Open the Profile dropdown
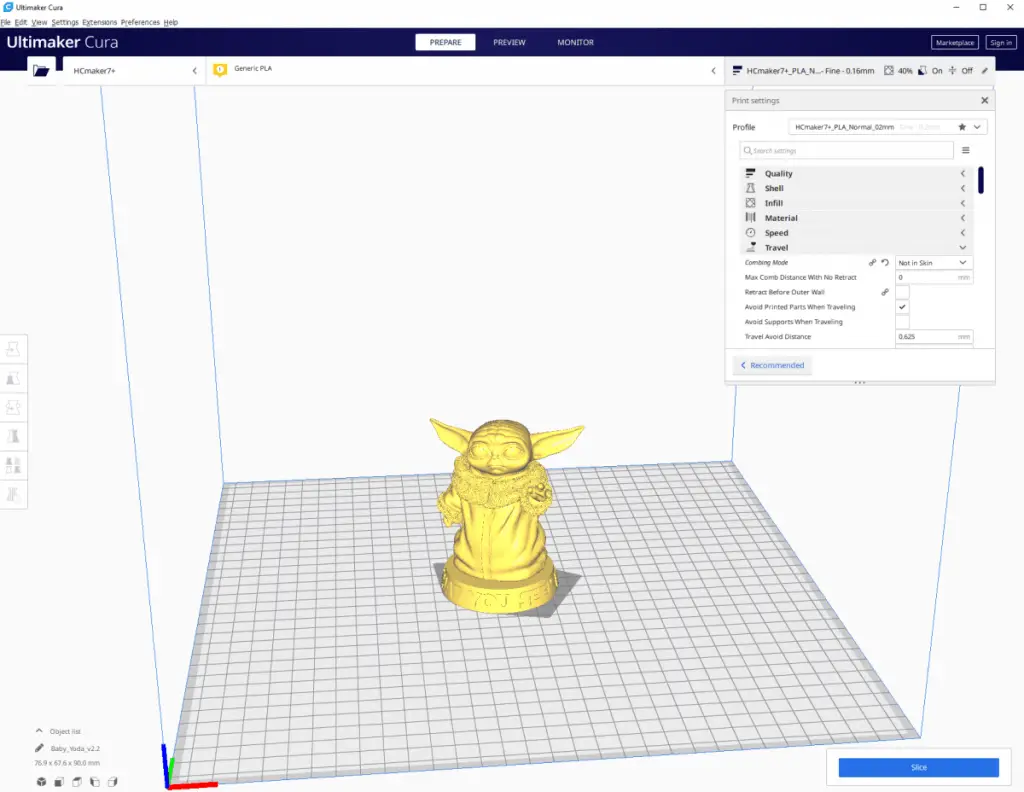 coord(888,127)
